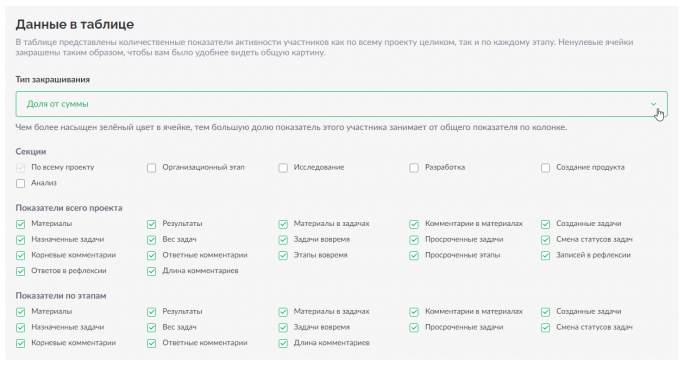Check the 'Исследование' section checkbox
The height and width of the screenshot is (375, 690).
coord(283,168)
